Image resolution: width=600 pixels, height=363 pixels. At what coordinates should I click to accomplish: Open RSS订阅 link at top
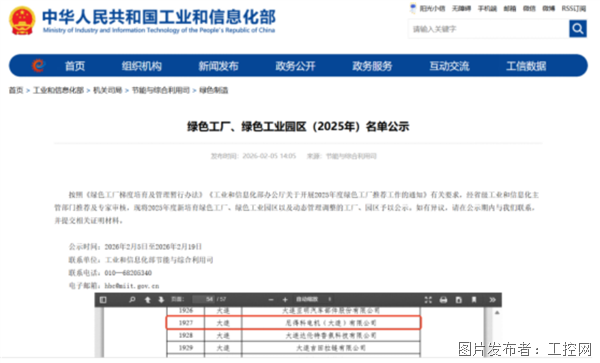[x=574, y=8]
